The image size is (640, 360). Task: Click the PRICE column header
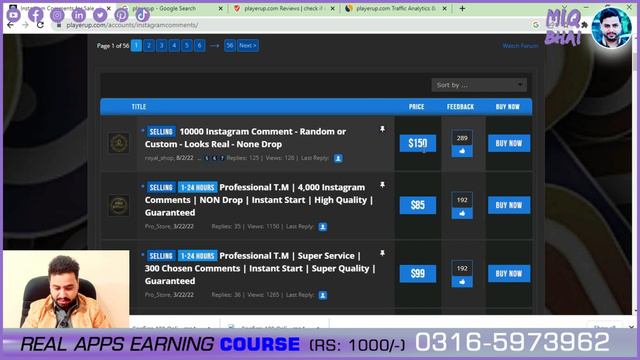(x=416, y=107)
